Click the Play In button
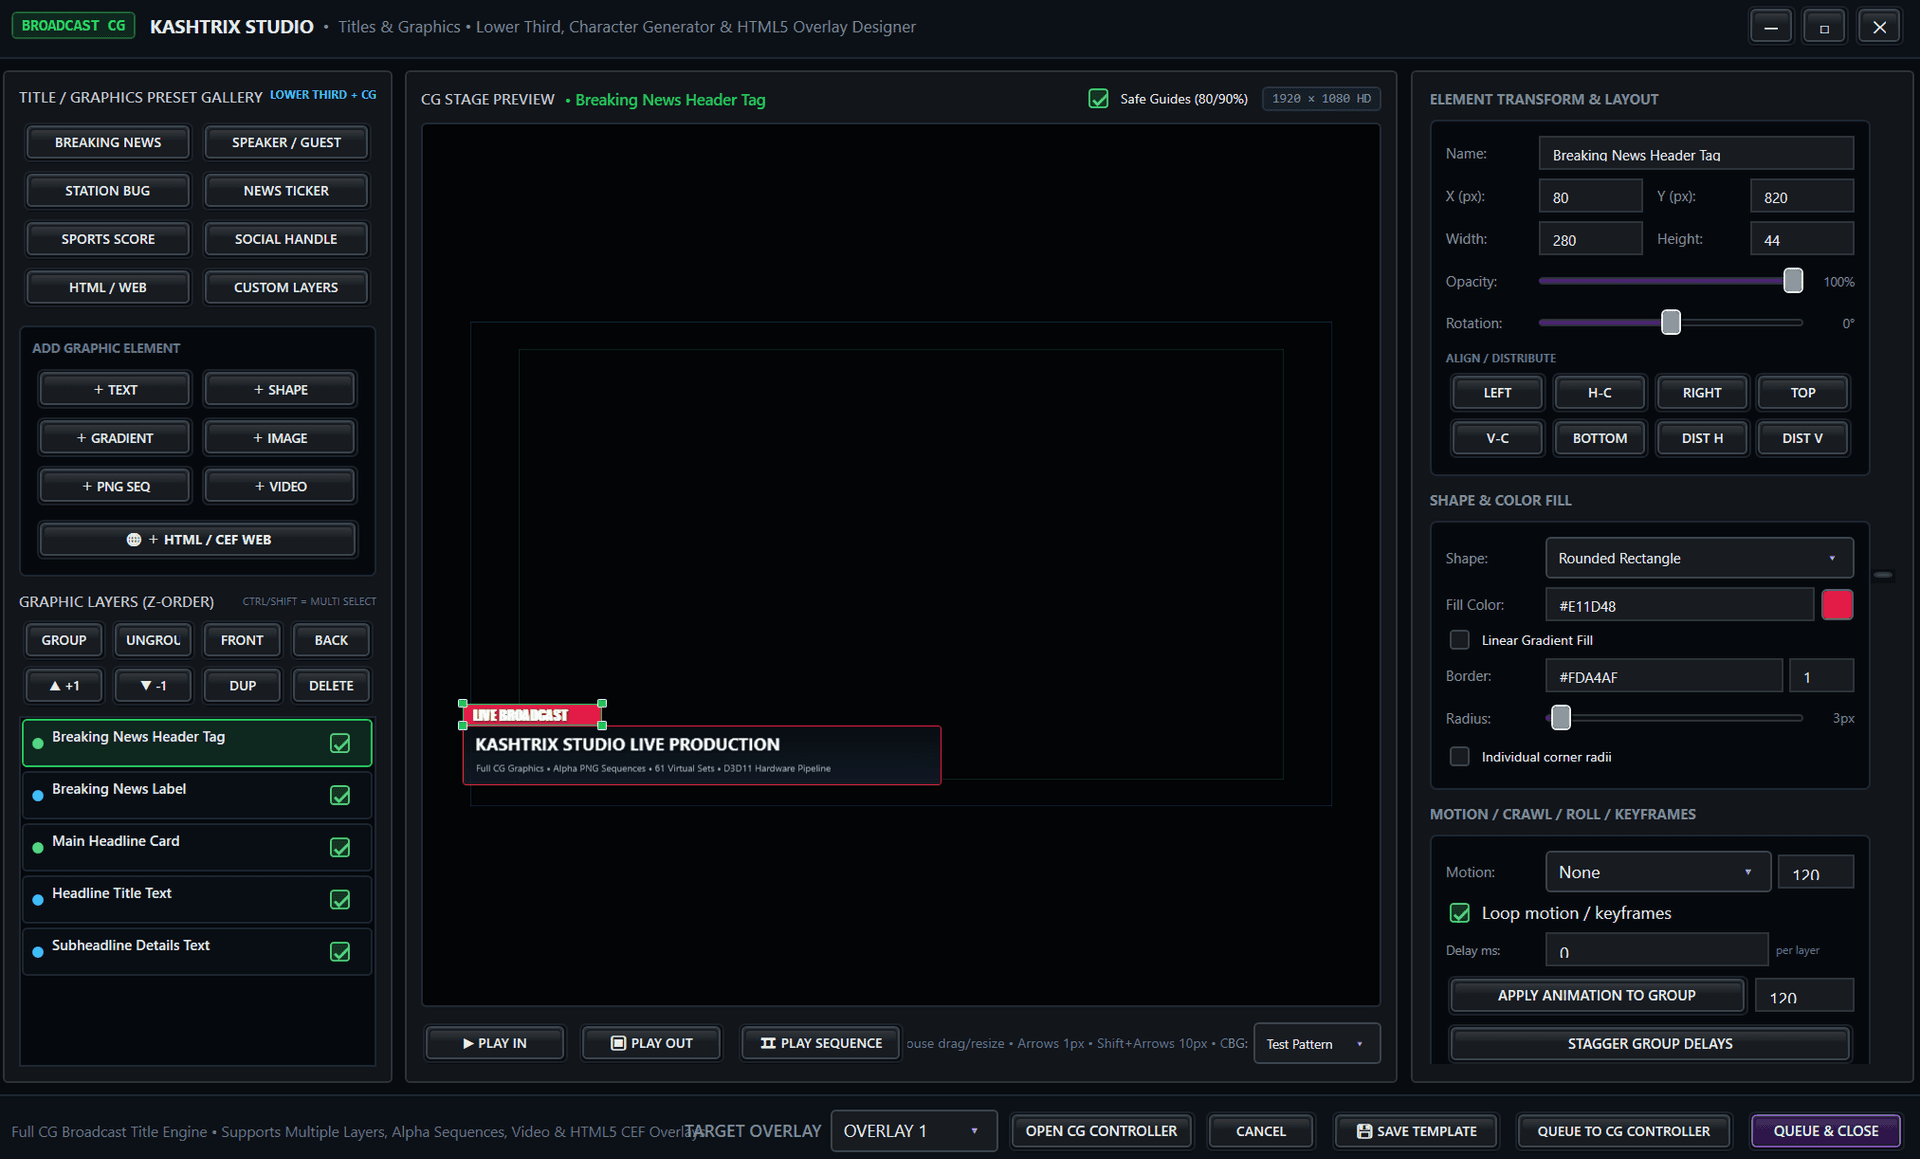 click(495, 1043)
